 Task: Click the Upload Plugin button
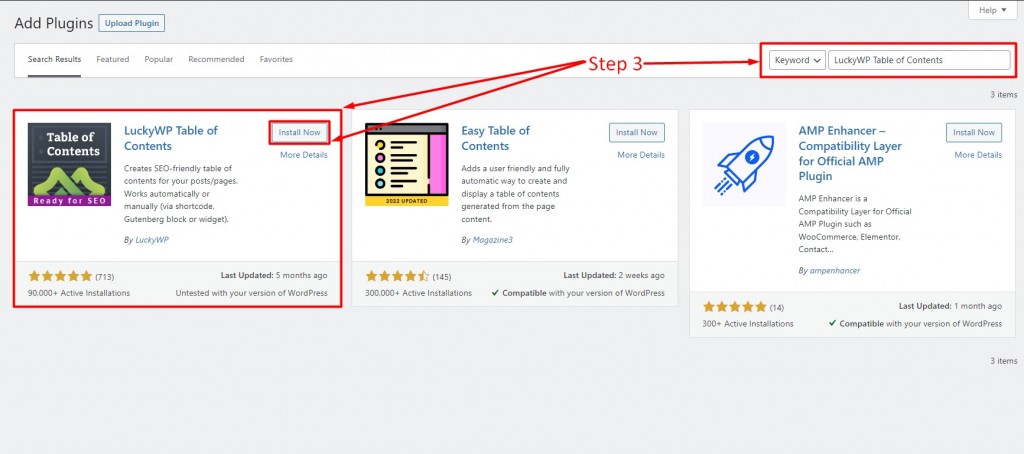(x=132, y=24)
